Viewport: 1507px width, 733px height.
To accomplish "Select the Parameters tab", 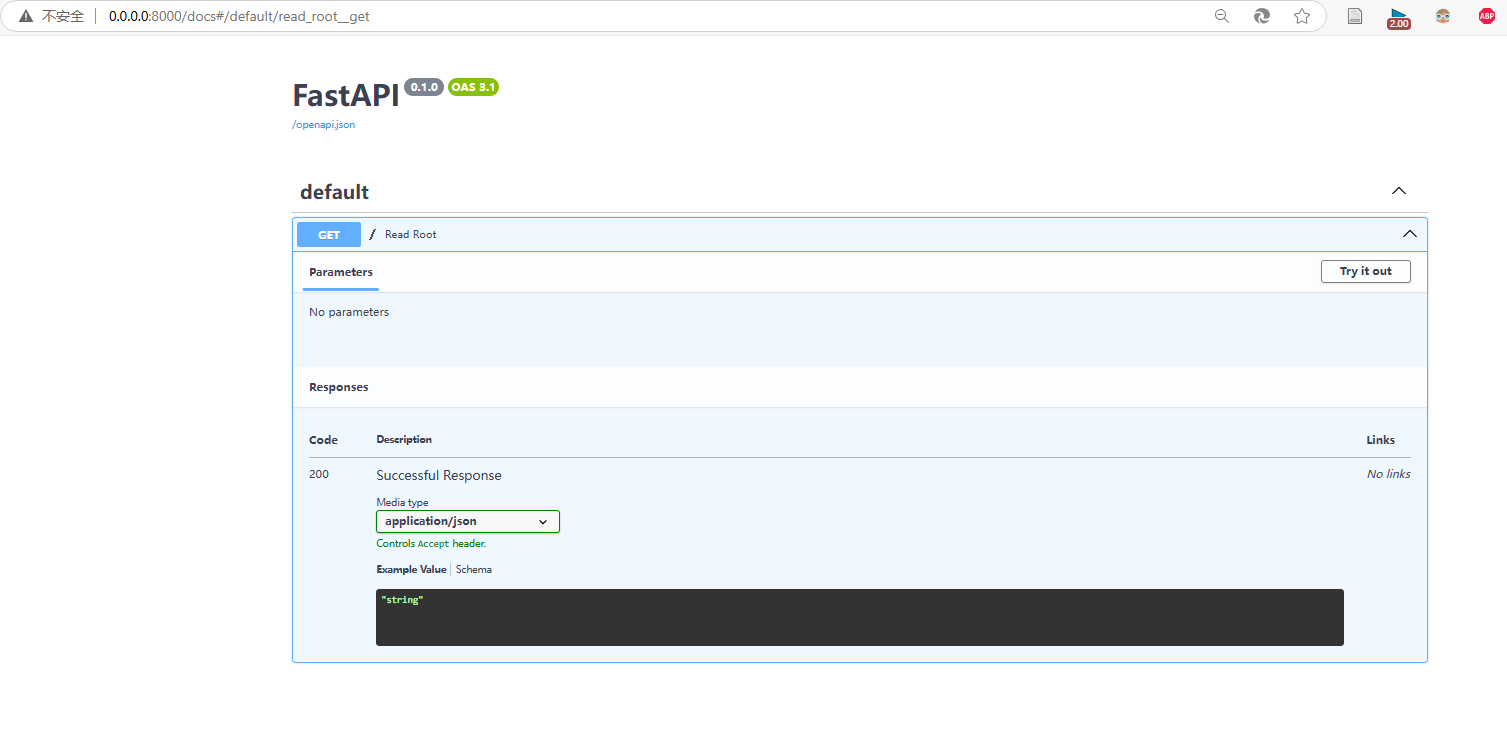I will [x=340, y=271].
